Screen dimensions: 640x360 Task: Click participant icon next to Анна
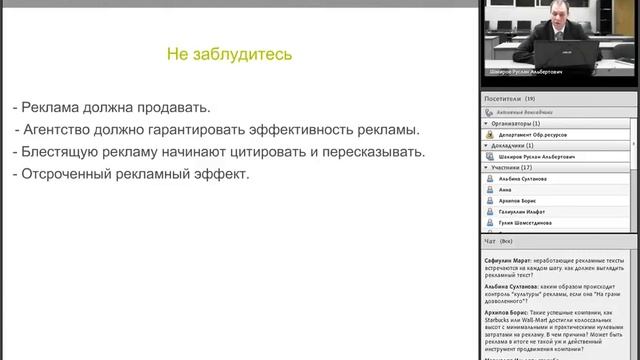pyautogui.click(x=490, y=190)
